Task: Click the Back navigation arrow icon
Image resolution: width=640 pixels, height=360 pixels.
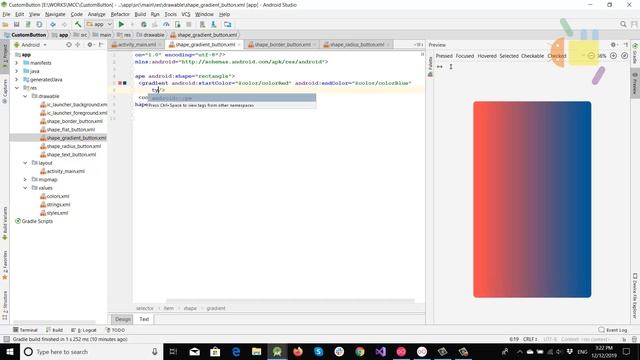Action: [x=53, y=24]
